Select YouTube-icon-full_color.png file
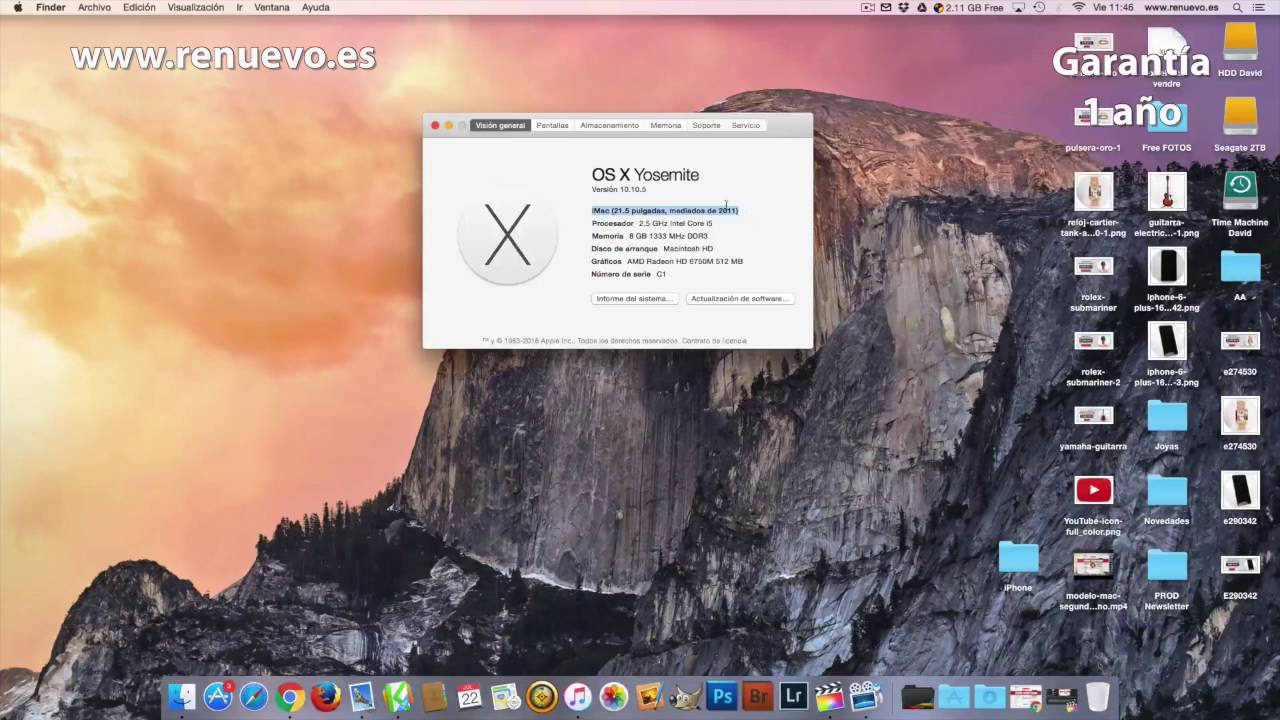Screen dimensions: 1280x720 [1093, 504]
